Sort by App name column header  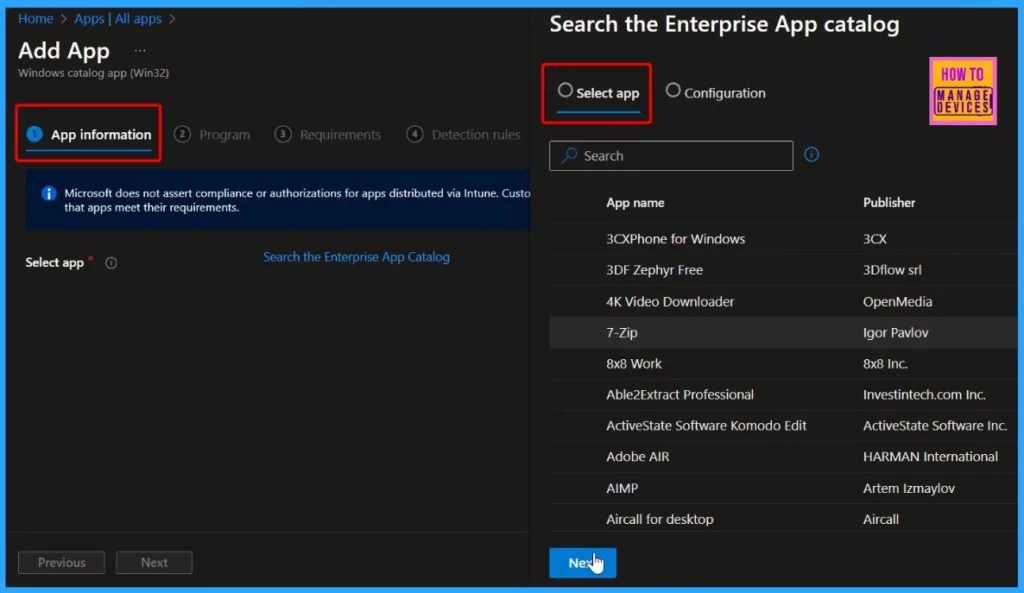click(x=635, y=202)
